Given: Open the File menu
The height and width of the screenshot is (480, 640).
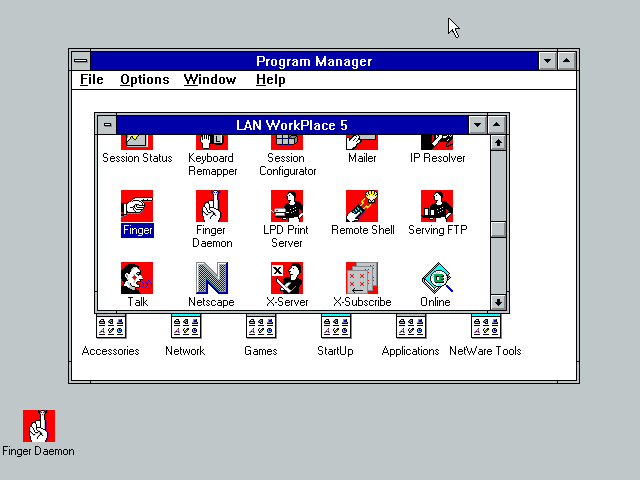Looking at the screenshot, I should [x=91, y=79].
